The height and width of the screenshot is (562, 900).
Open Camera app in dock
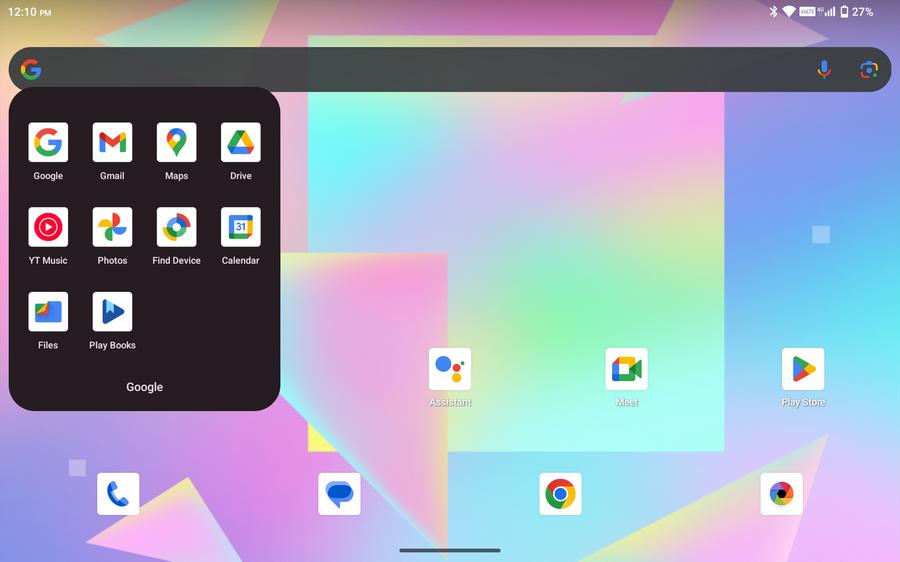click(781, 494)
